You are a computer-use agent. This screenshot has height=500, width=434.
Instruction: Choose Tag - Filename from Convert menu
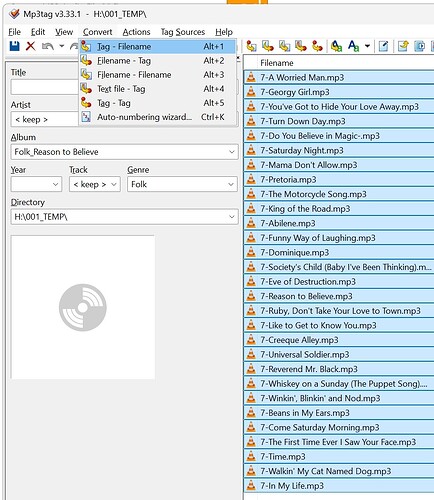pyautogui.click(x=157, y=46)
